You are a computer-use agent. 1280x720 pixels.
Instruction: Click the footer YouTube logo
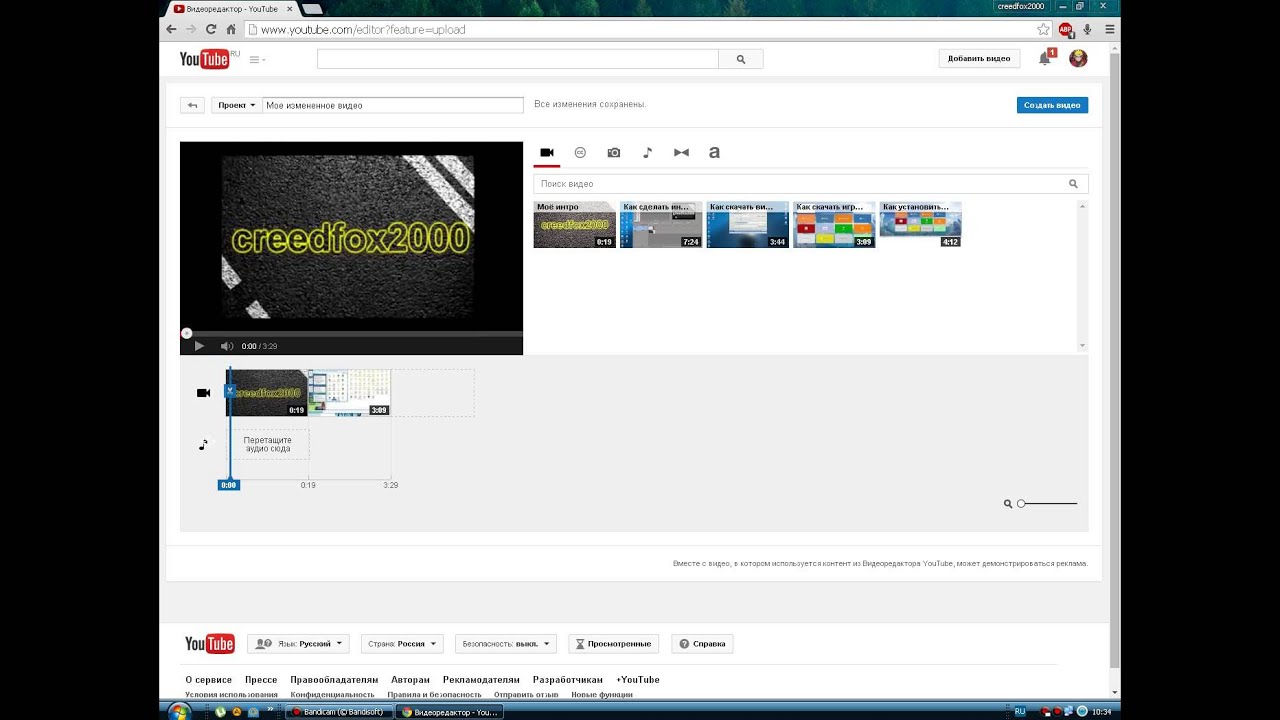click(210, 644)
